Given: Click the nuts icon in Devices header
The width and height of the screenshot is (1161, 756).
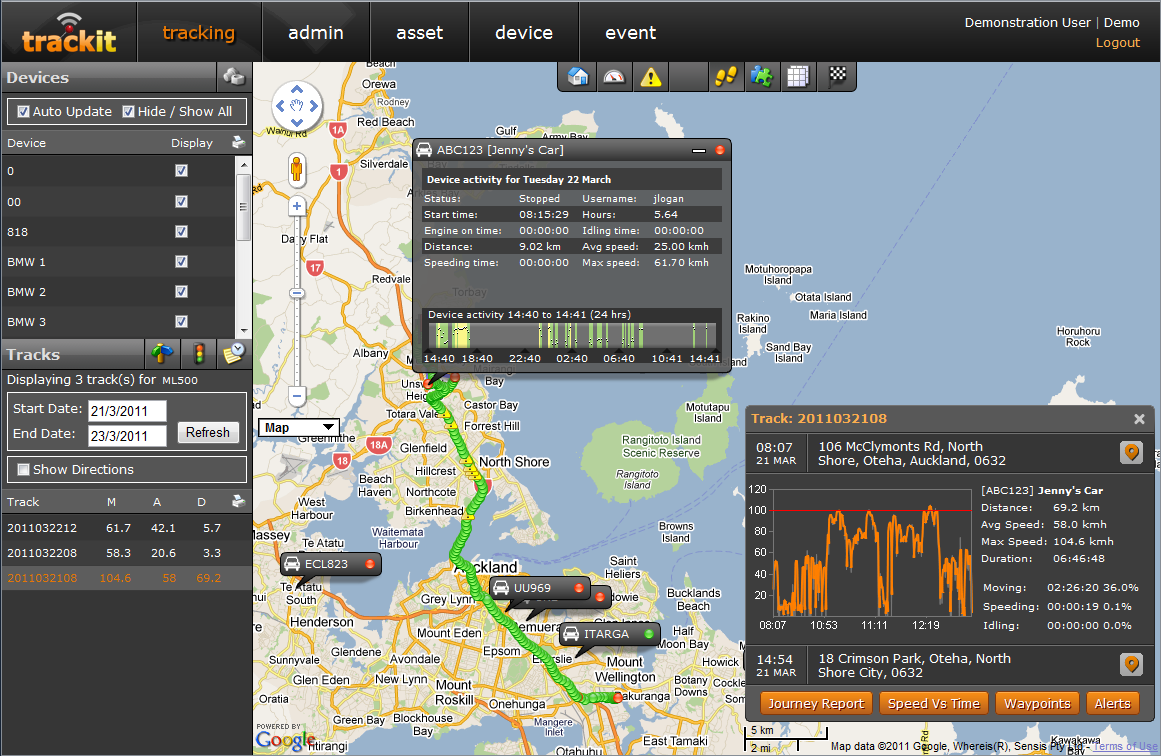Looking at the screenshot, I should 234,76.
